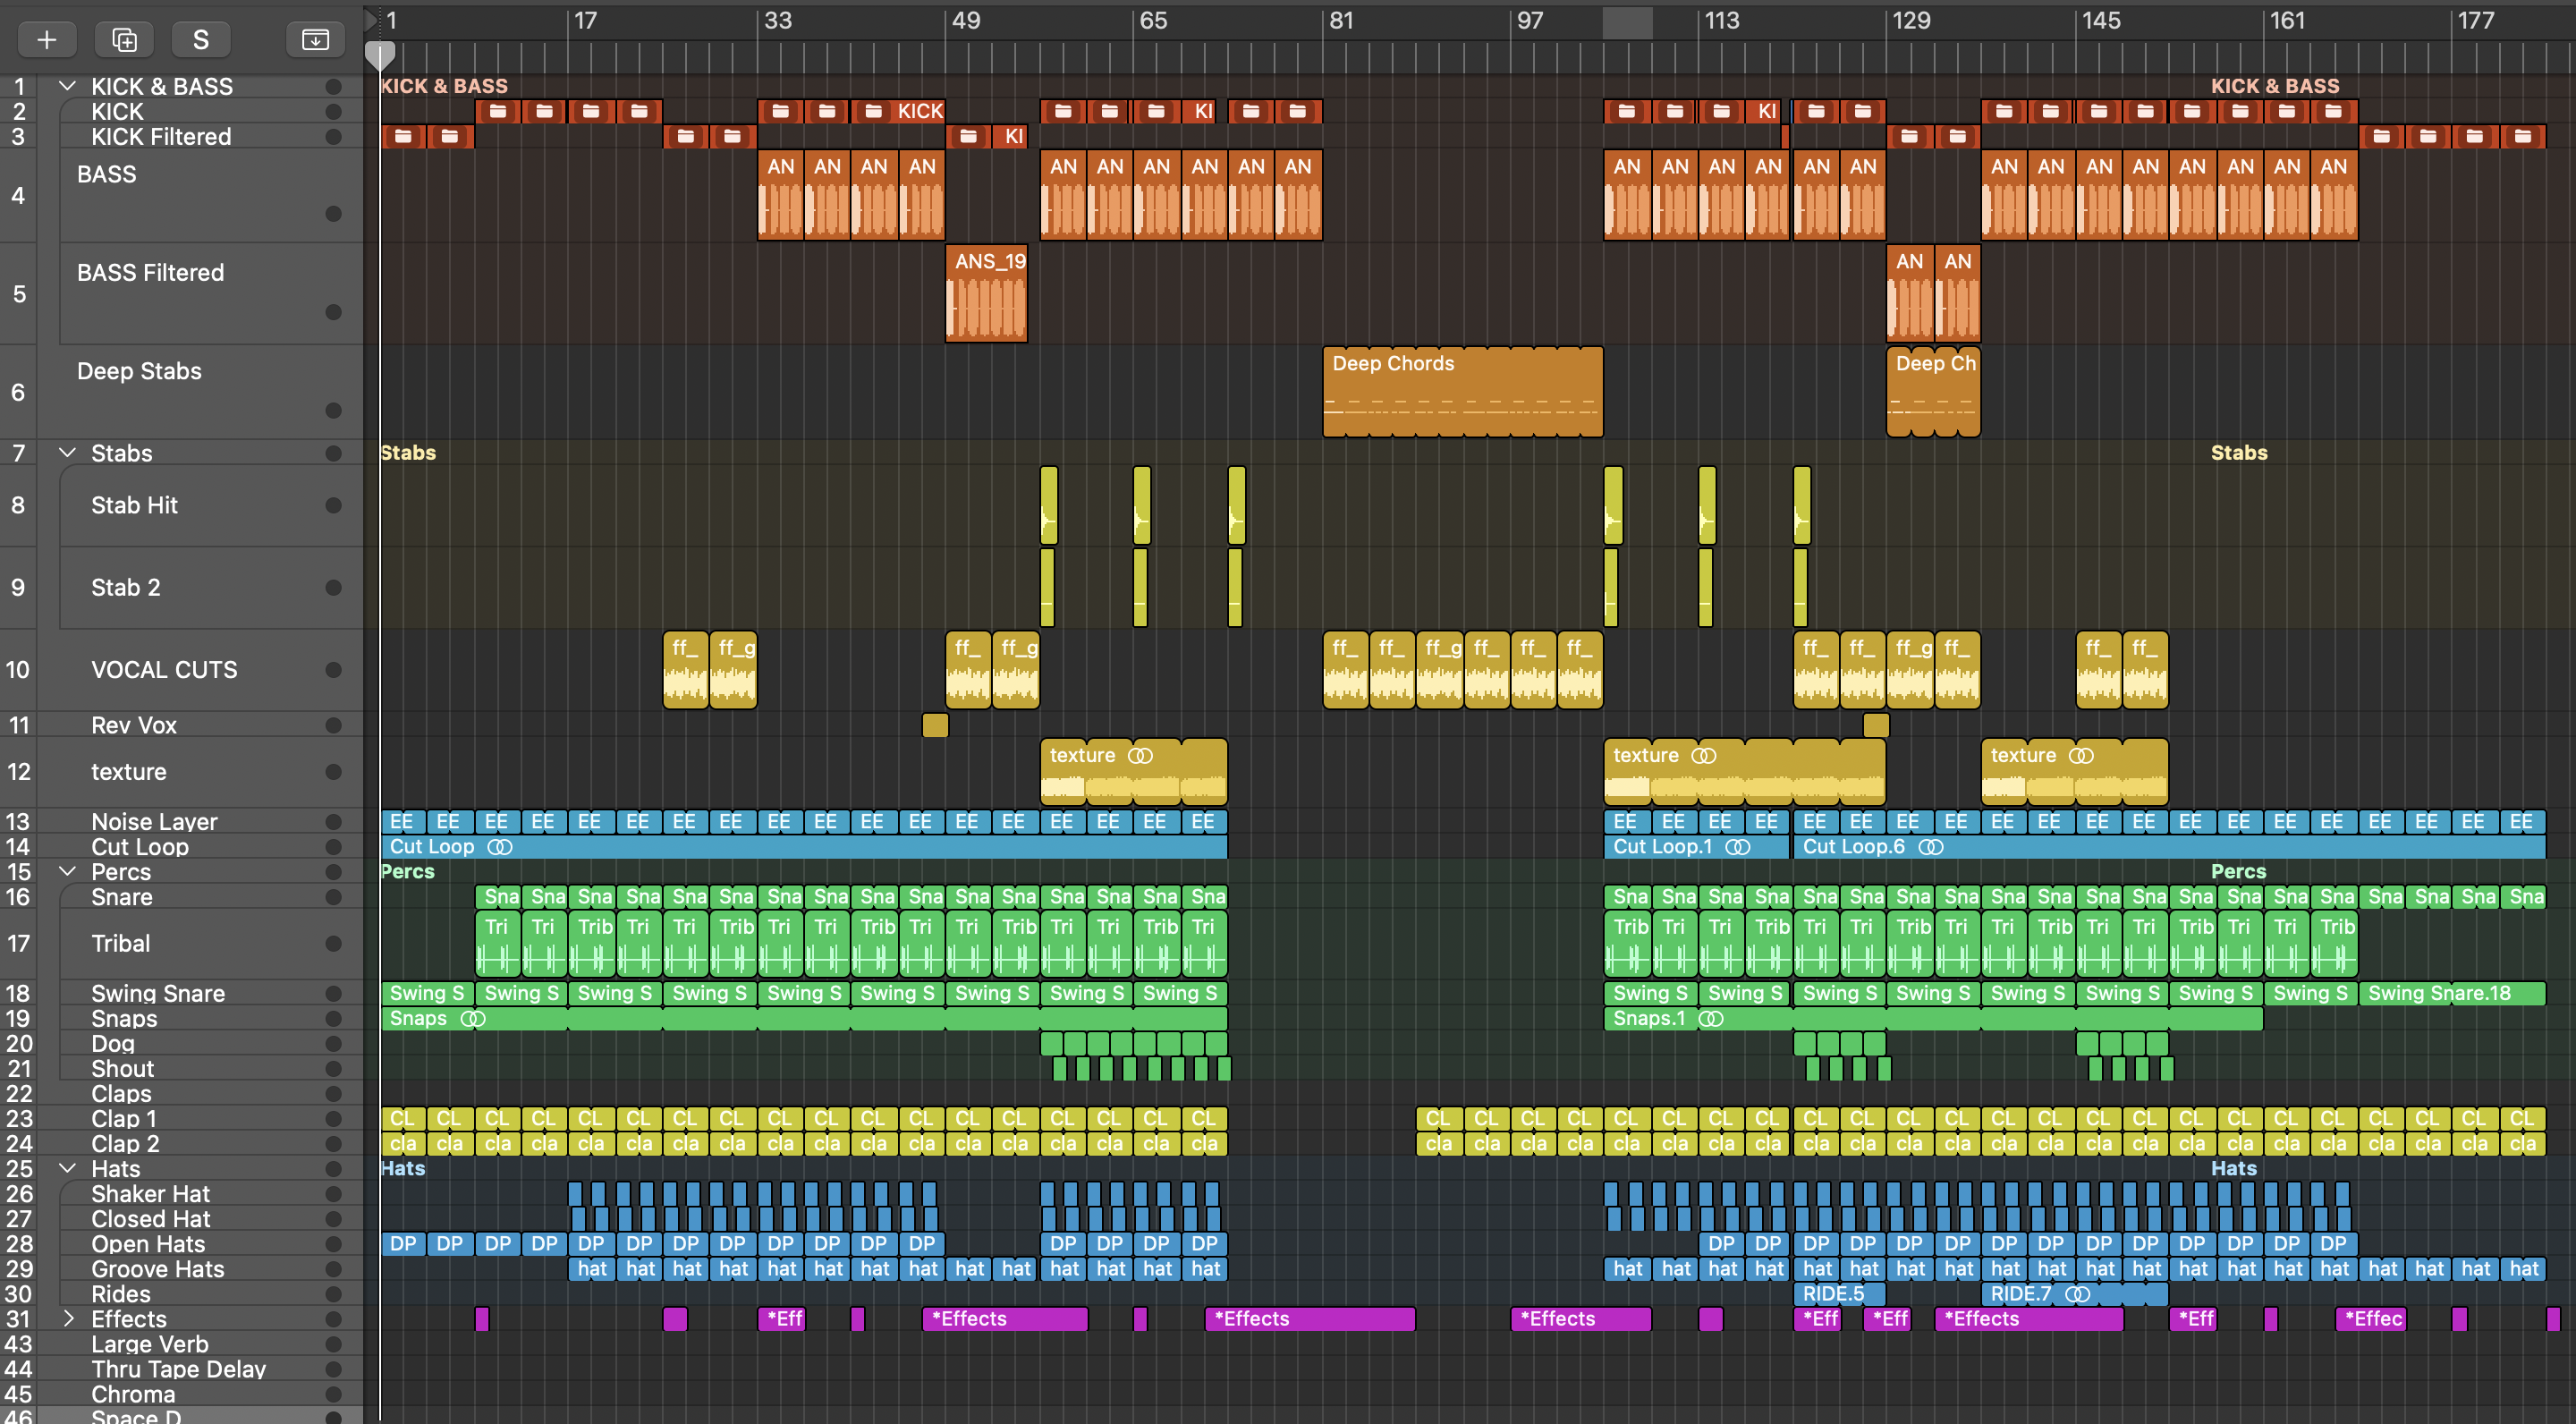
Task: Click bar 113 on the ruler
Action: (x=1722, y=21)
